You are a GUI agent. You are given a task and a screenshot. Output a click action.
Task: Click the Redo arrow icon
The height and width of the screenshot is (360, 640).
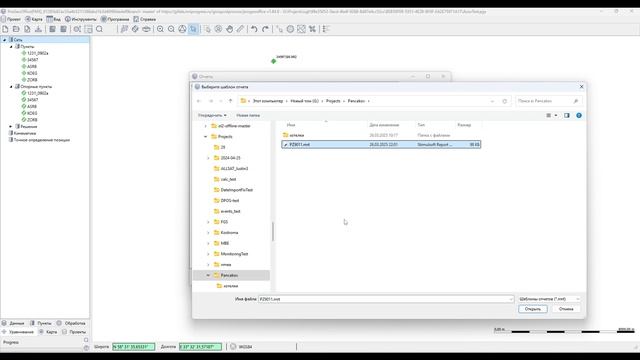265,29
